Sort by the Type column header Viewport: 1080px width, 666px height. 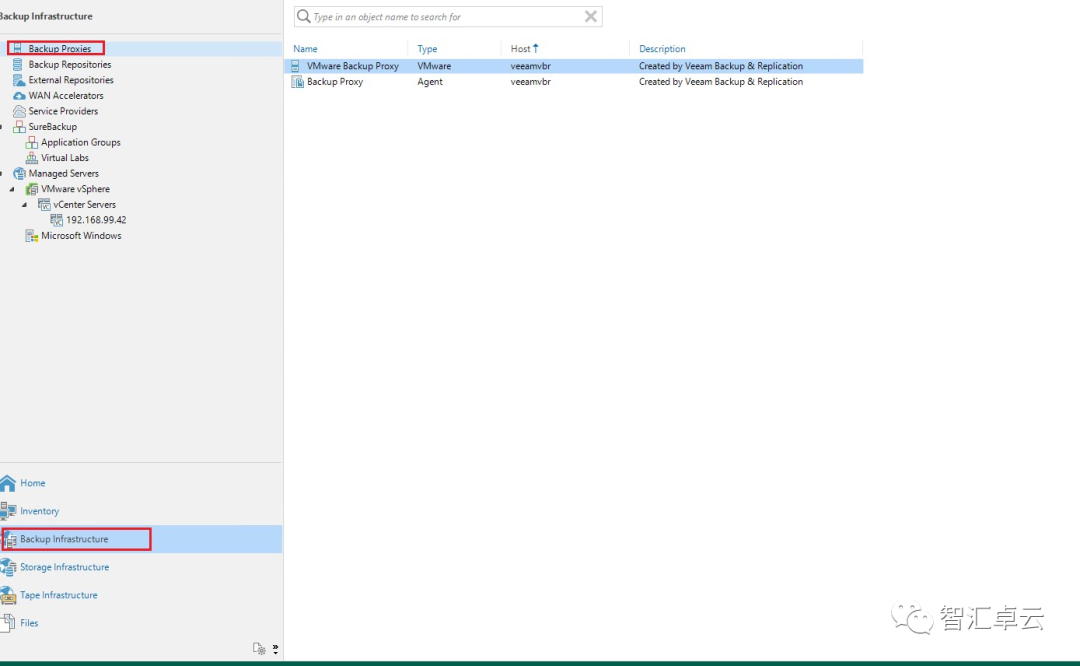point(427,49)
